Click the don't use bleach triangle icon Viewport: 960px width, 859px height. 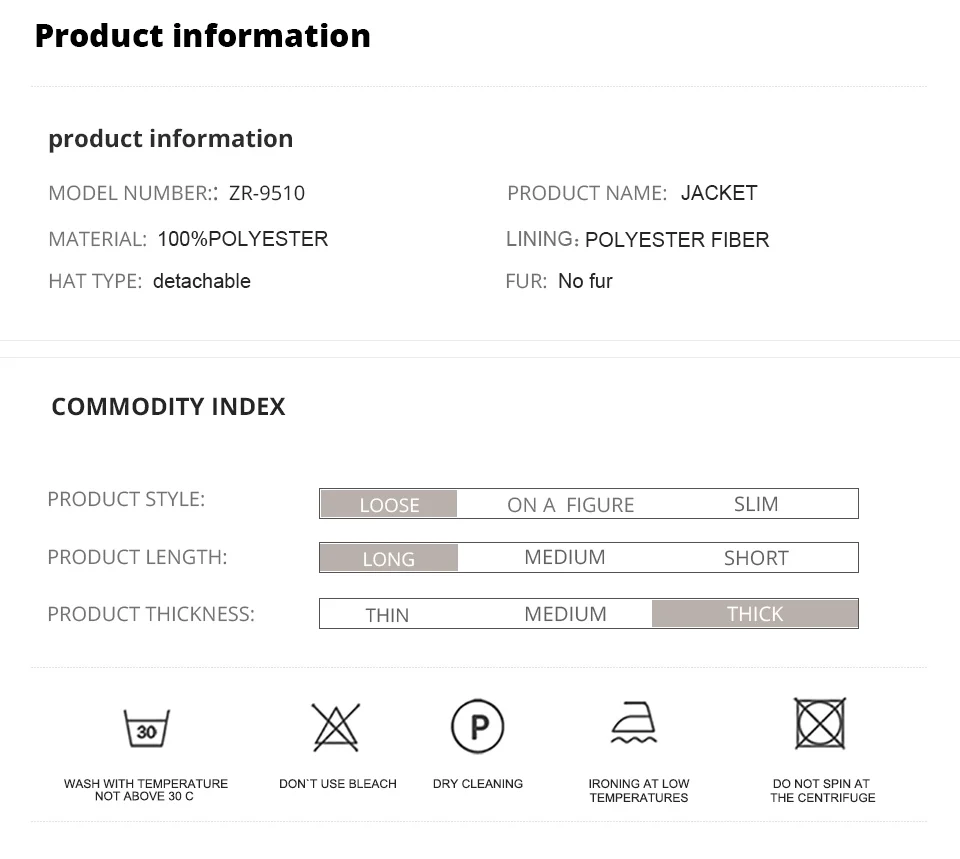click(x=336, y=727)
